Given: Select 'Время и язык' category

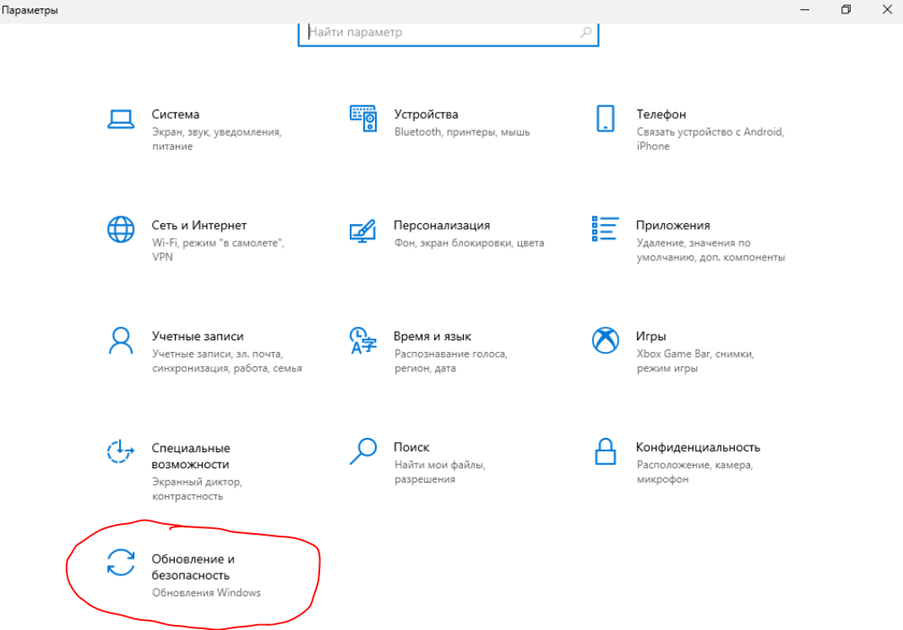Looking at the screenshot, I should coord(432,336).
